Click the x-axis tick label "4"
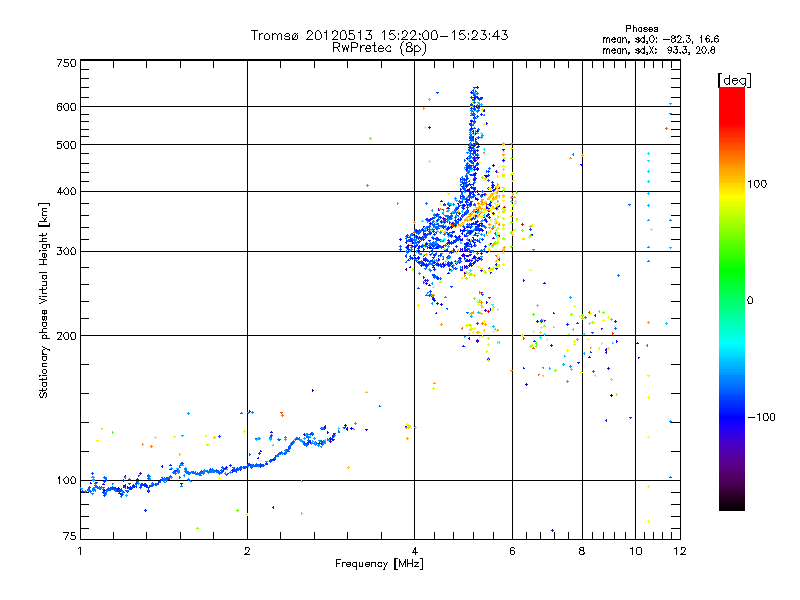The image size is (800, 600). point(414,551)
